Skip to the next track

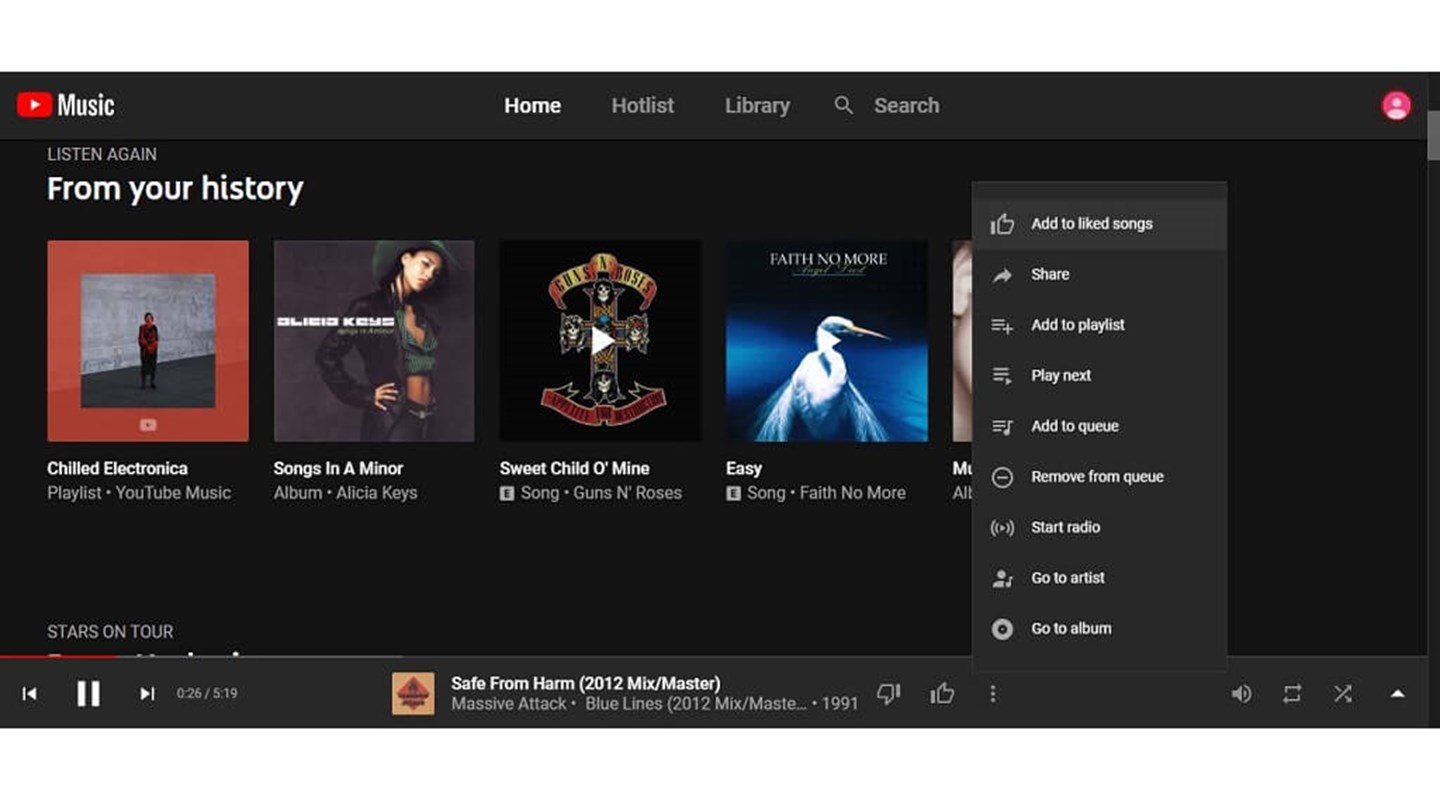147,693
